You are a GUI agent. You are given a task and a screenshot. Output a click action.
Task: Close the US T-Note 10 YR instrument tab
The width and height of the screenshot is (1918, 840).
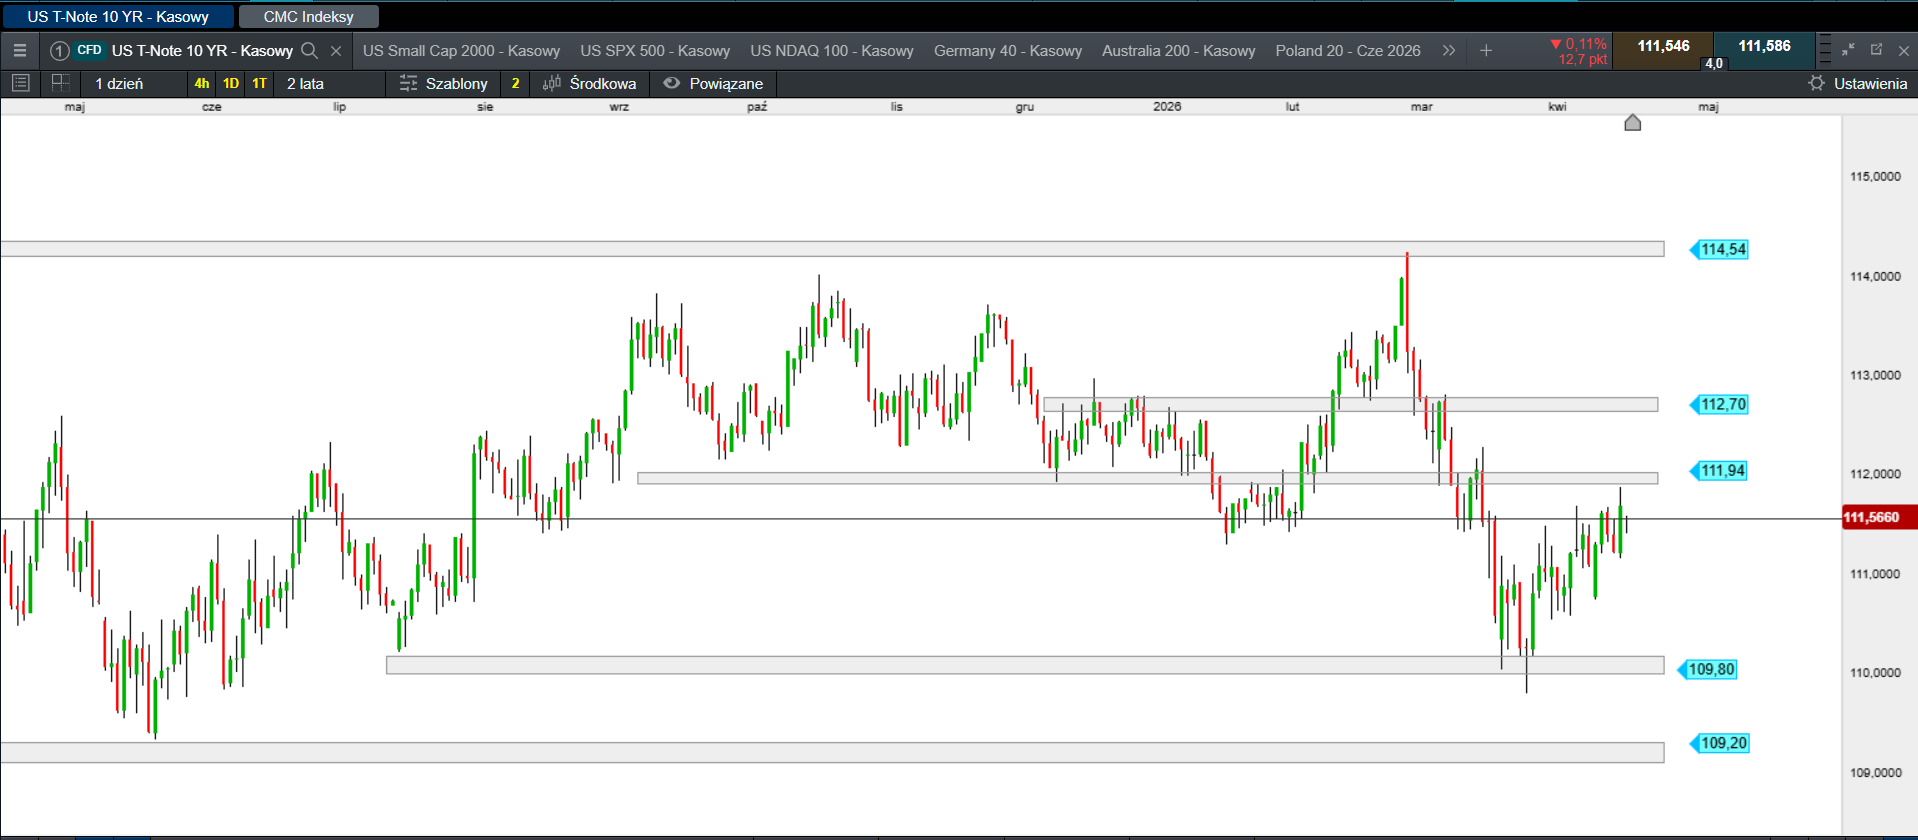pyautogui.click(x=336, y=50)
